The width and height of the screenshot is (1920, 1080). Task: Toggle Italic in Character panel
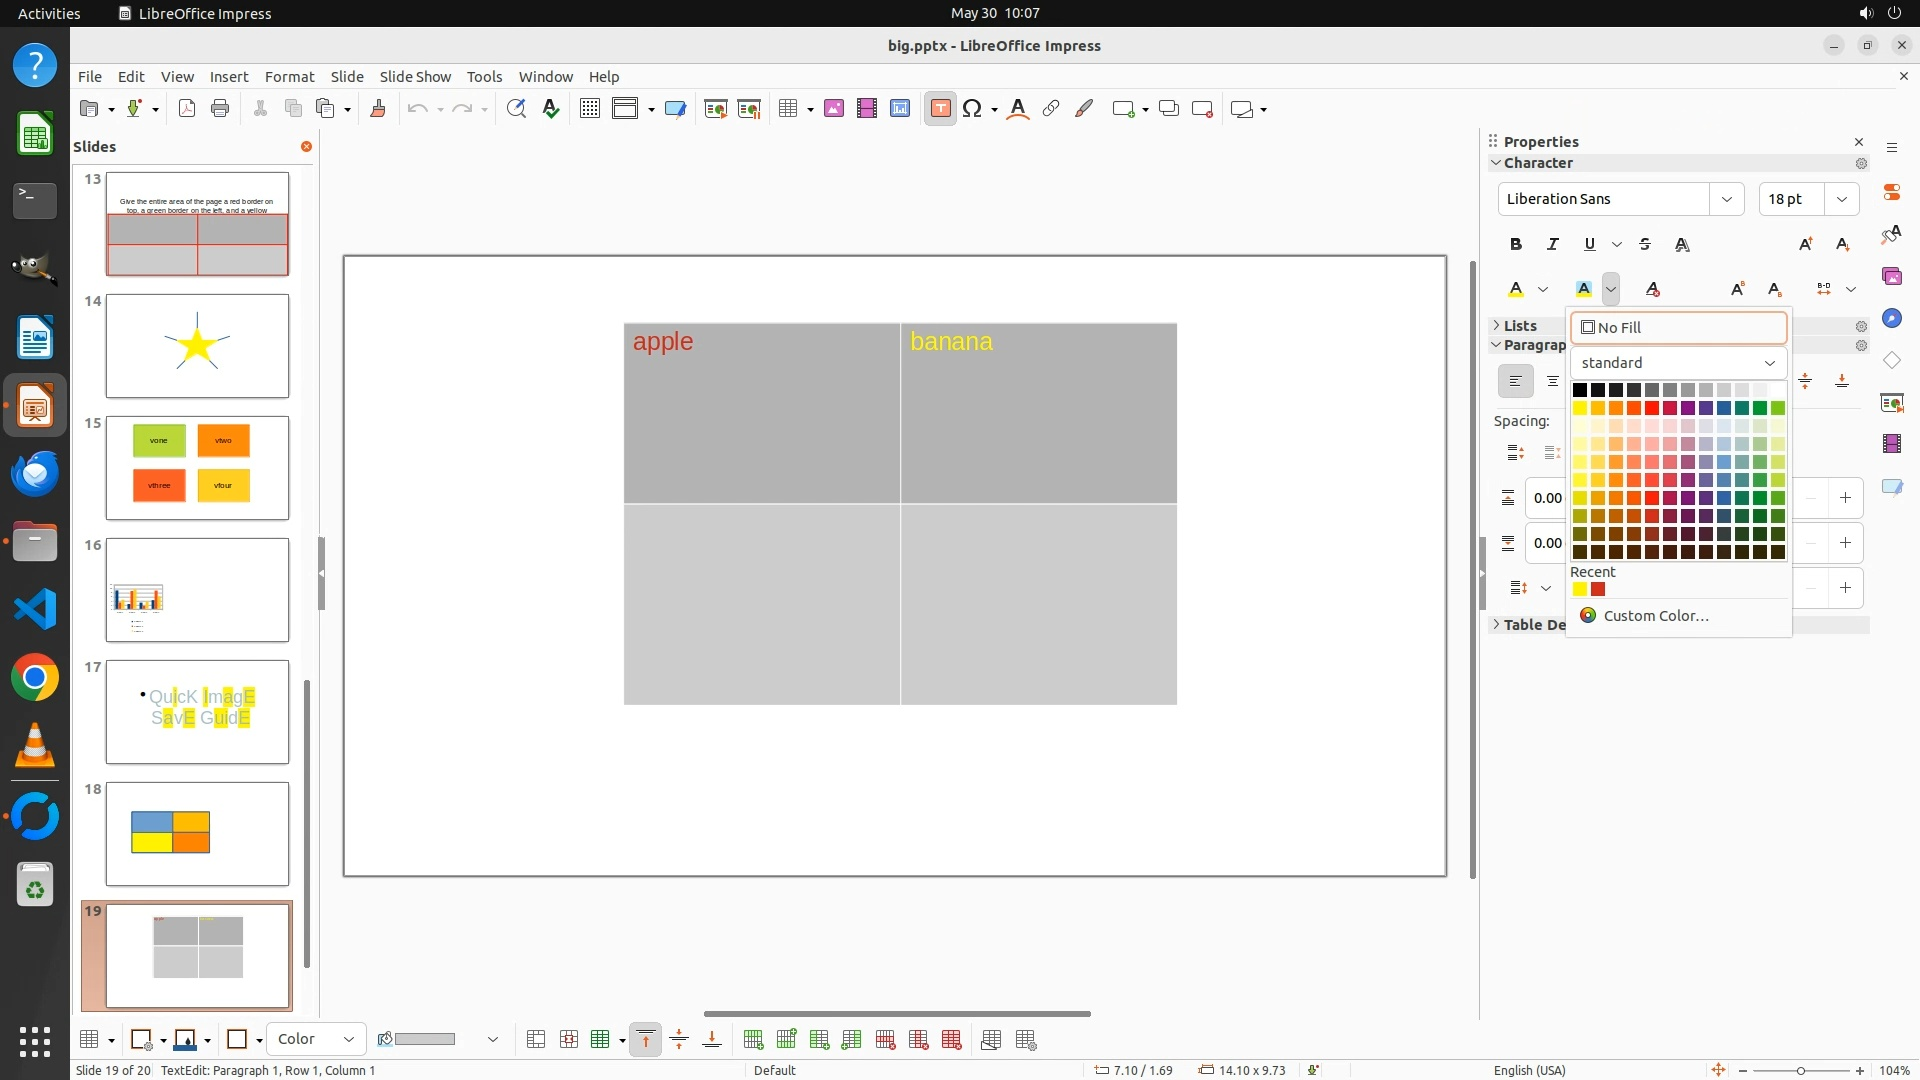(x=1553, y=244)
